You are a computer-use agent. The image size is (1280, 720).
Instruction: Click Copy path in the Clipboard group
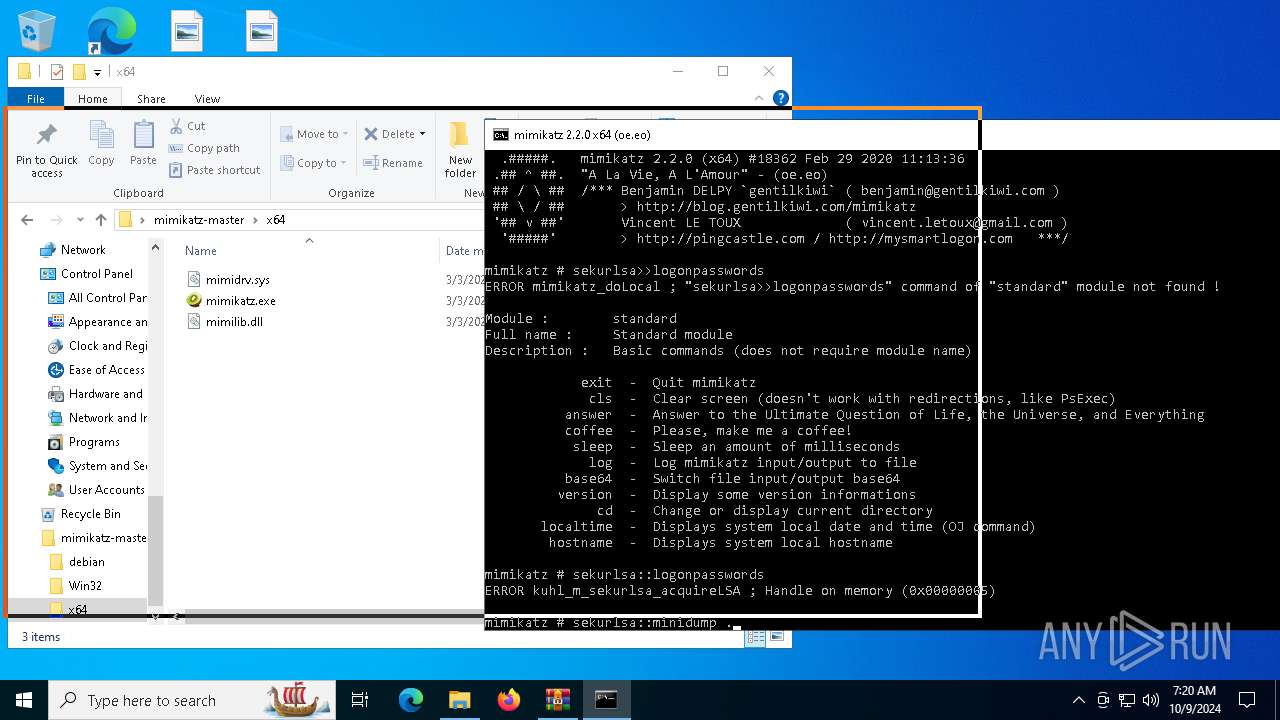coord(204,148)
